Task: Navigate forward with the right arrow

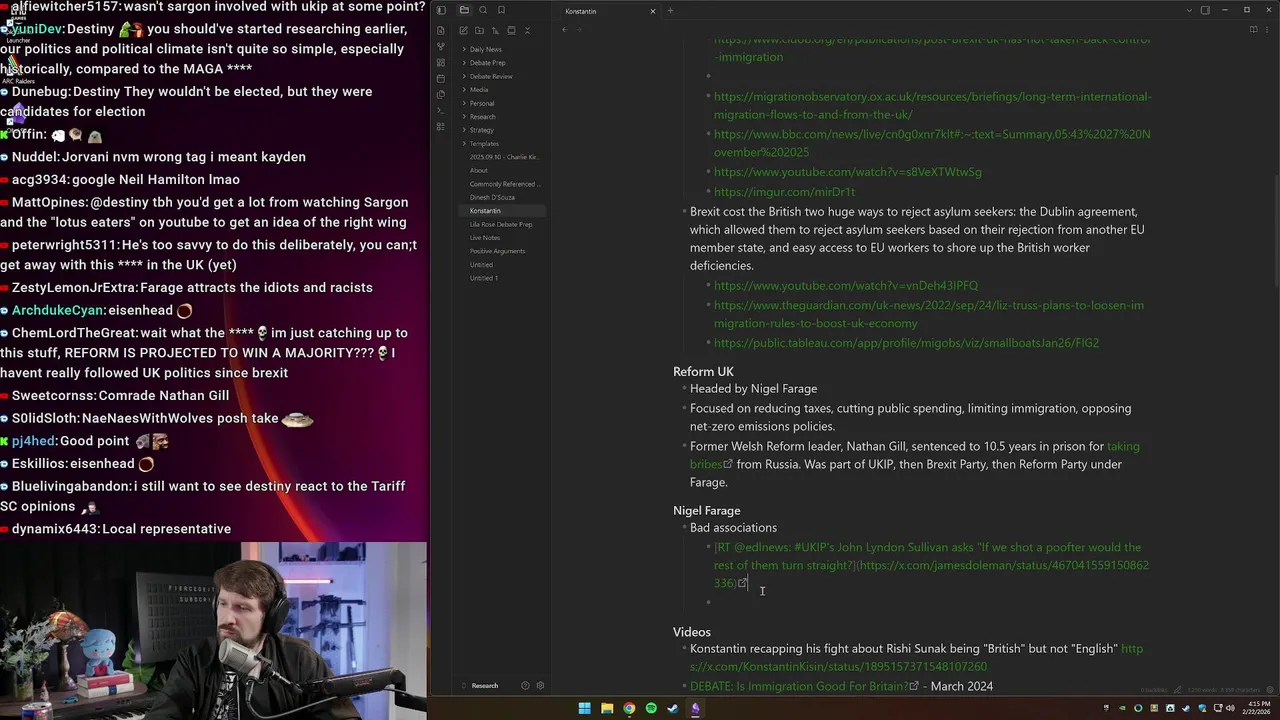Action: pyautogui.click(x=578, y=30)
